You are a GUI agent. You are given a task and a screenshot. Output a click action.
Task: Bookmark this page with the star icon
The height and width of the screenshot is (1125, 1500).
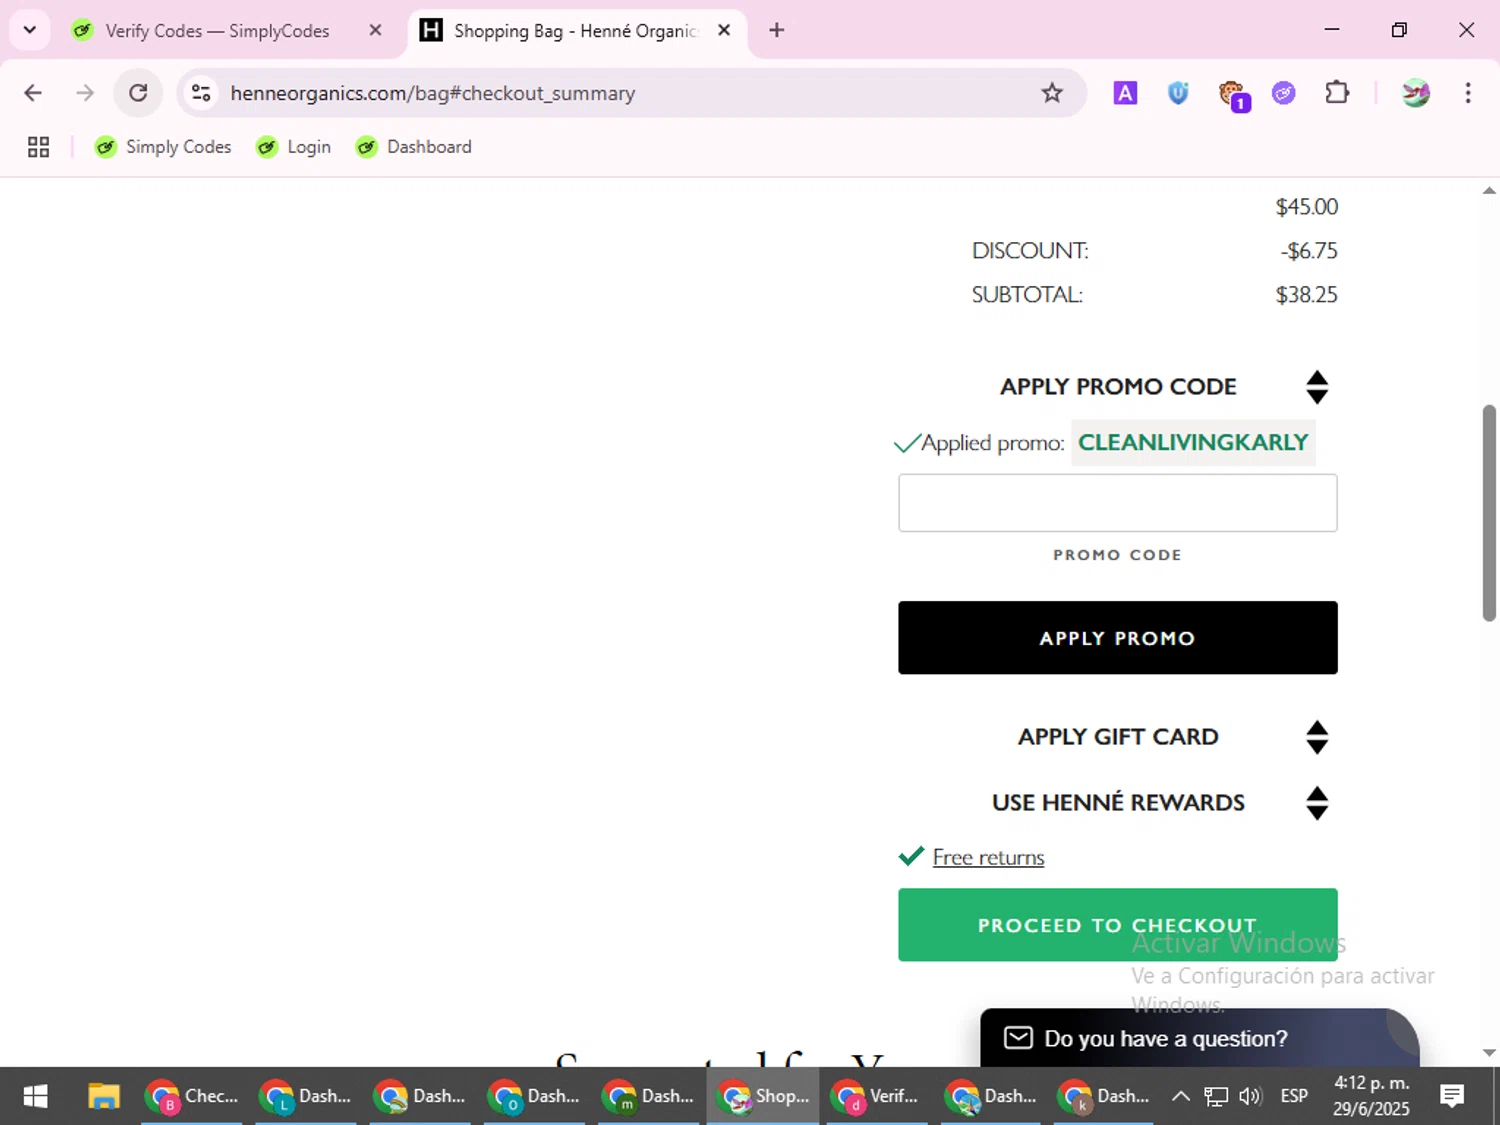coord(1052,93)
